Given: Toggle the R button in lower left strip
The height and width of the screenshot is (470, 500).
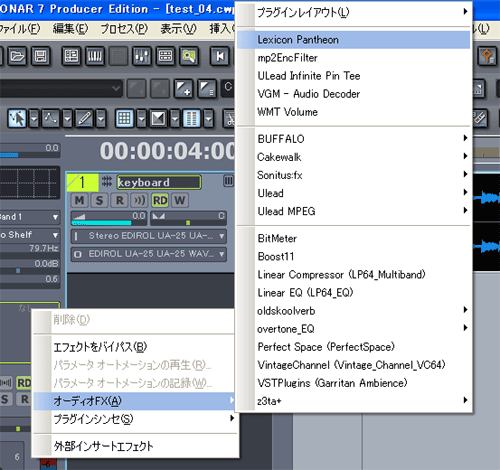Looking at the screenshot, I should 24,399.
